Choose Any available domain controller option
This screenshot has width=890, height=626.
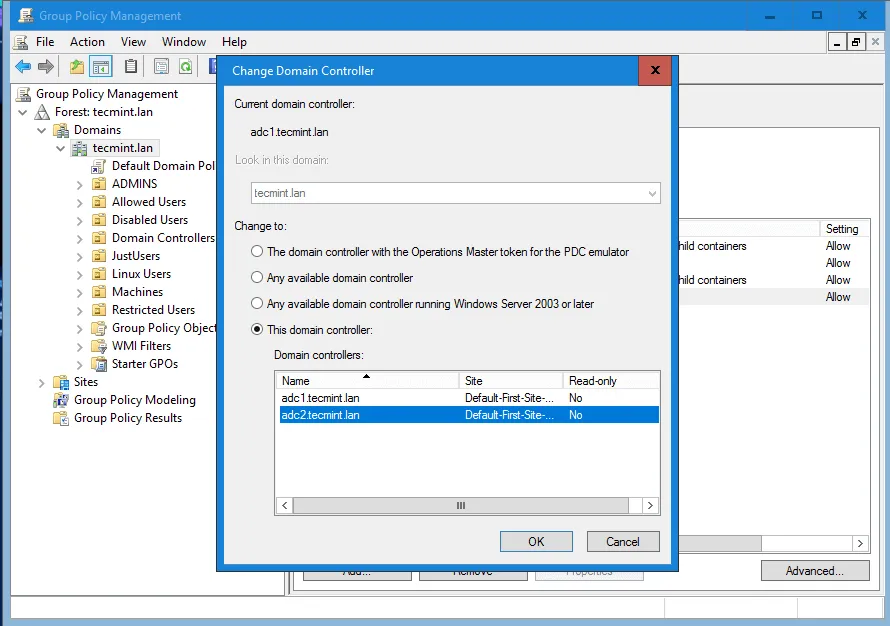pos(258,278)
